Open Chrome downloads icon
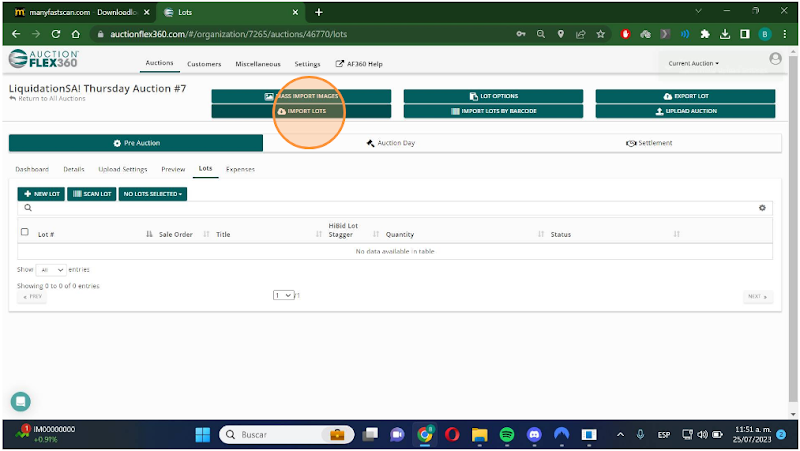Image resolution: width=800 pixels, height=451 pixels. point(724,33)
